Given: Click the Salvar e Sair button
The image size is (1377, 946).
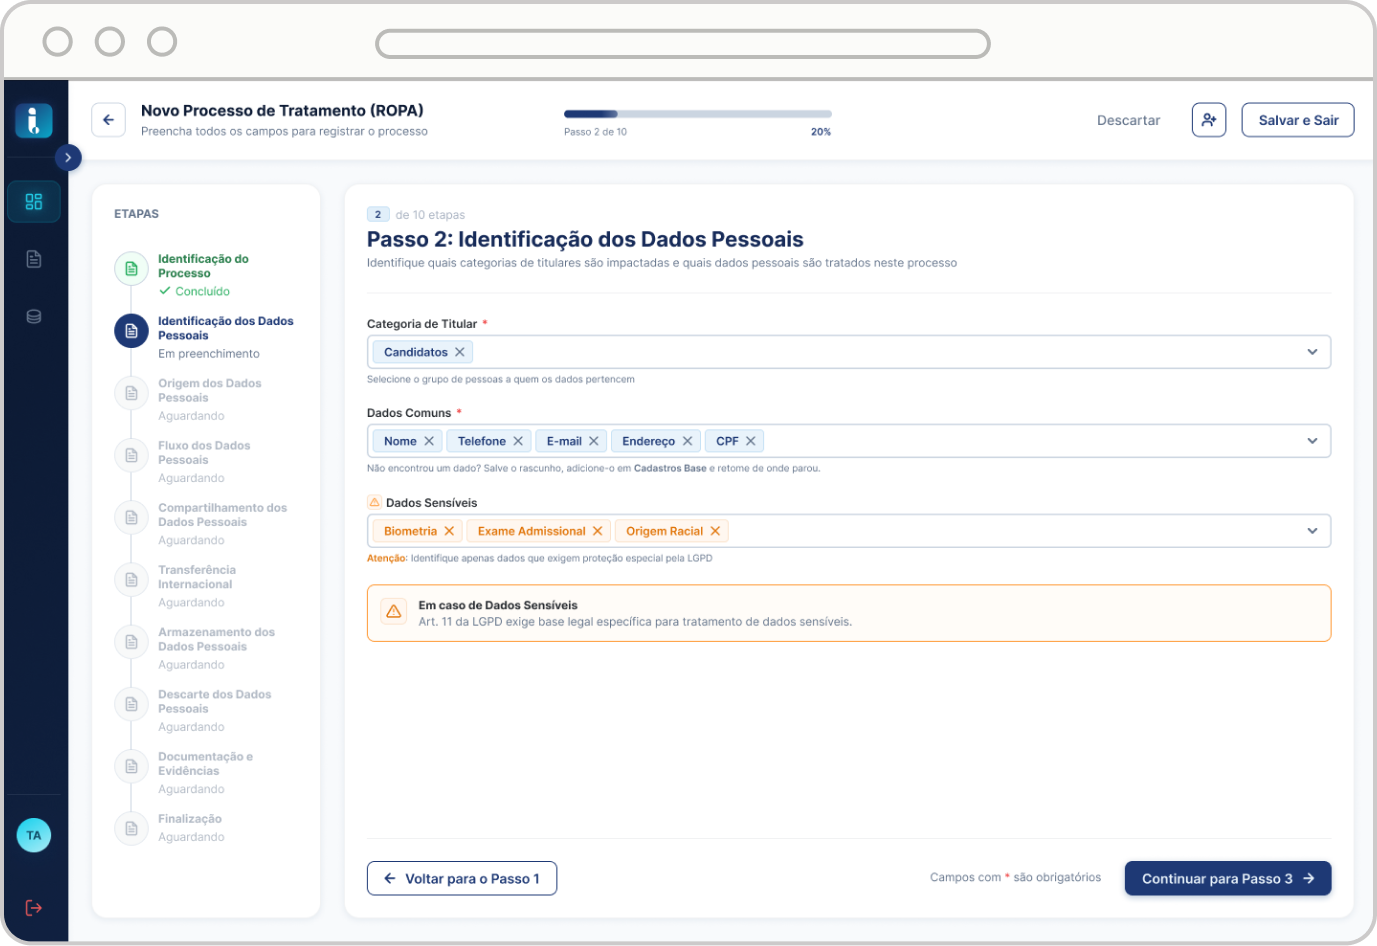Looking at the screenshot, I should (x=1298, y=120).
